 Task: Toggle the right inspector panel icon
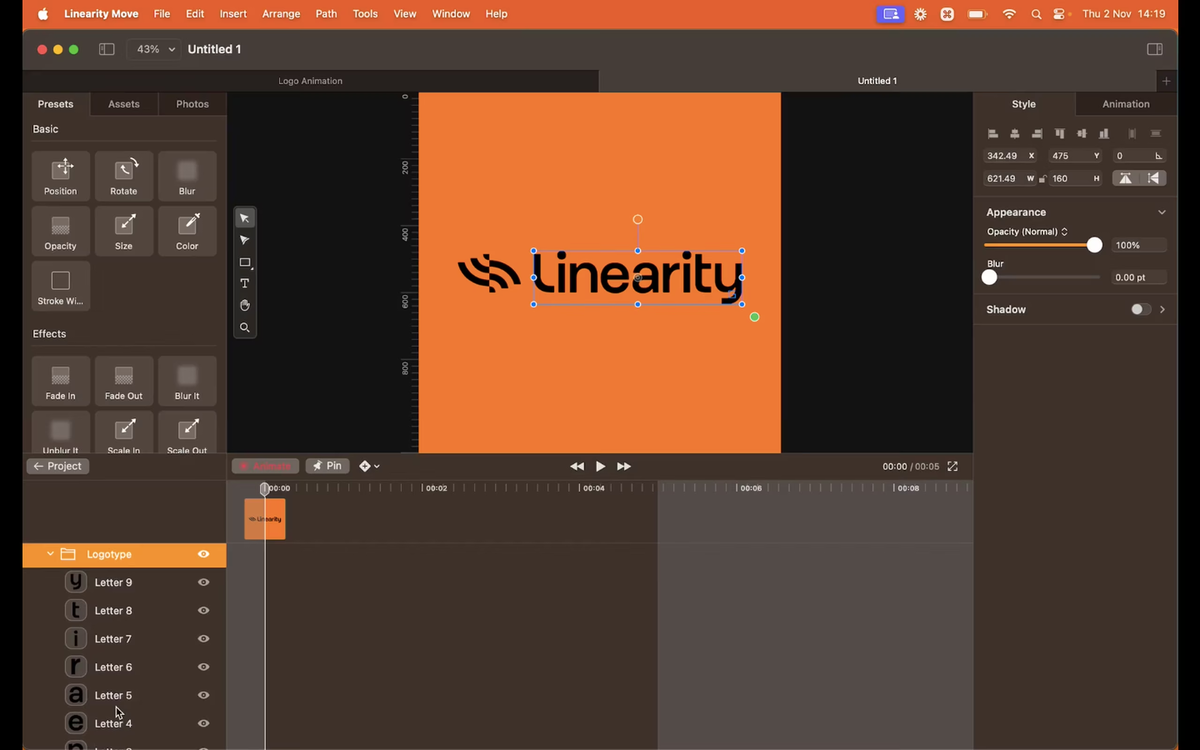click(x=1155, y=49)
